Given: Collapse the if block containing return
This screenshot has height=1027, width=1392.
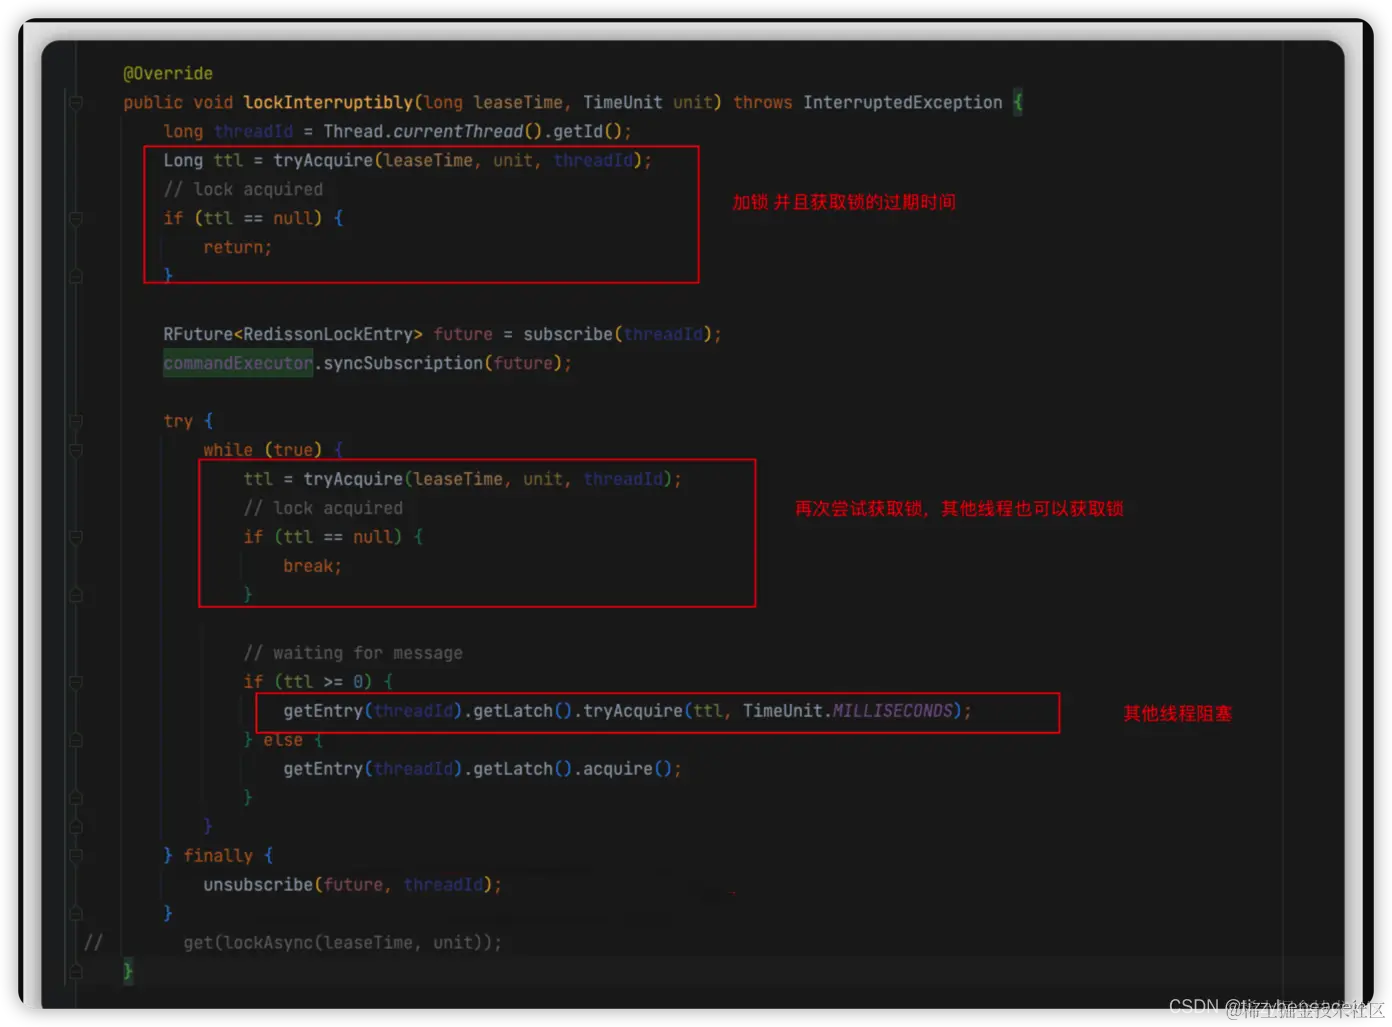Looking at the screenshot, I should click(75, 218).
